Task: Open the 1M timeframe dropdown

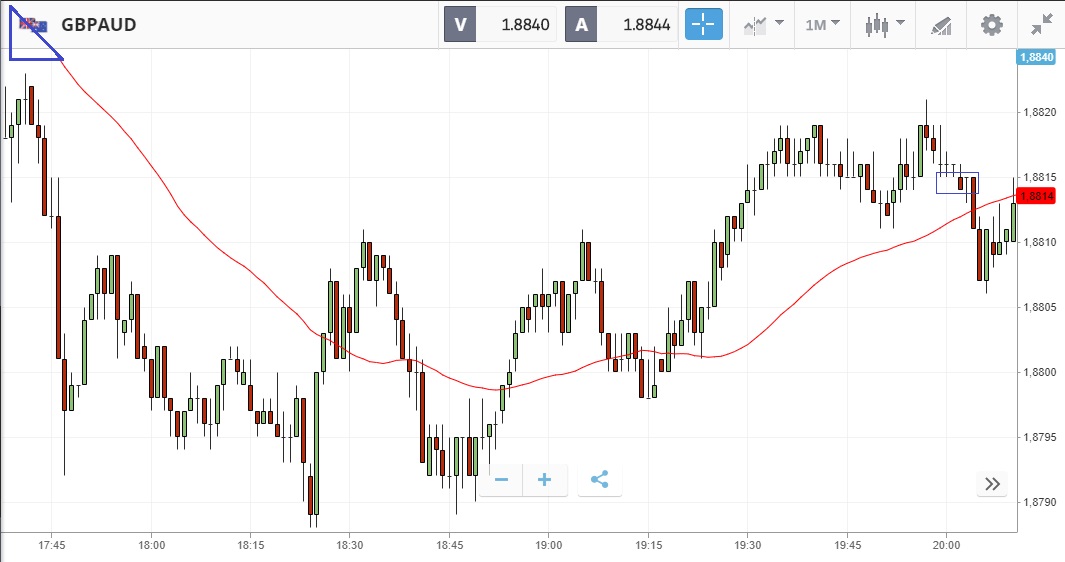Action: click(822, 24)
